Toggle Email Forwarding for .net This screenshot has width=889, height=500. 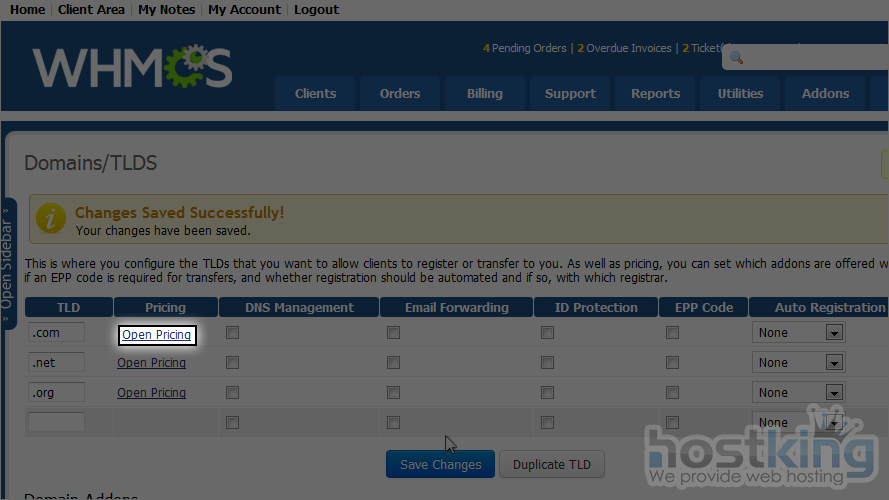pos(394,363)
